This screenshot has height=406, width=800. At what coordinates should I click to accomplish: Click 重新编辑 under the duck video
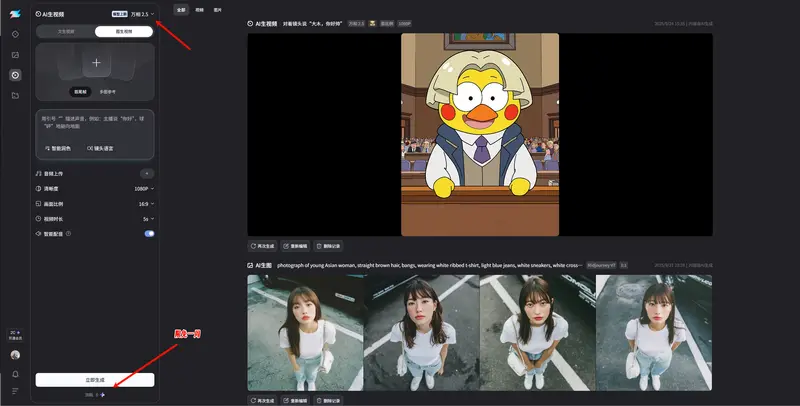(x=295, y=246)
